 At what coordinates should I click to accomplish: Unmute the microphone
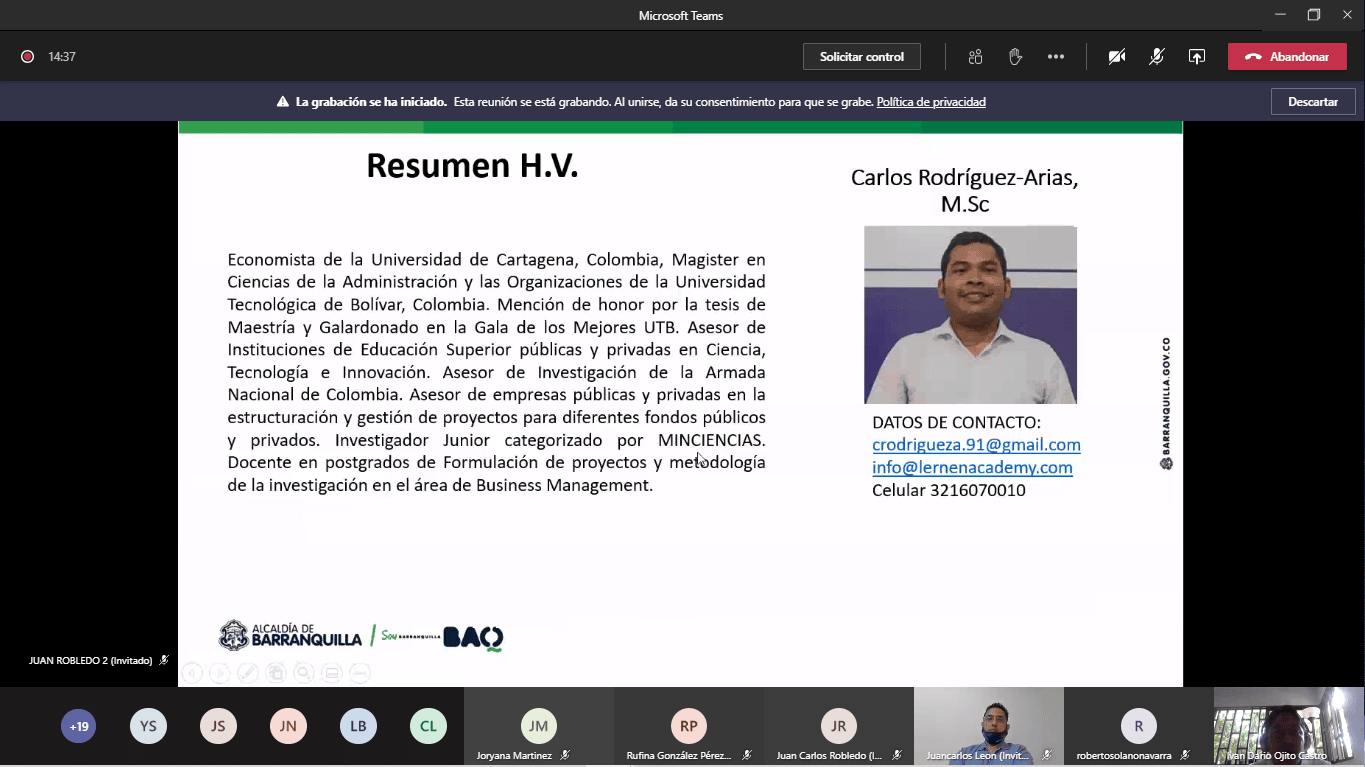coord(1156,57)
